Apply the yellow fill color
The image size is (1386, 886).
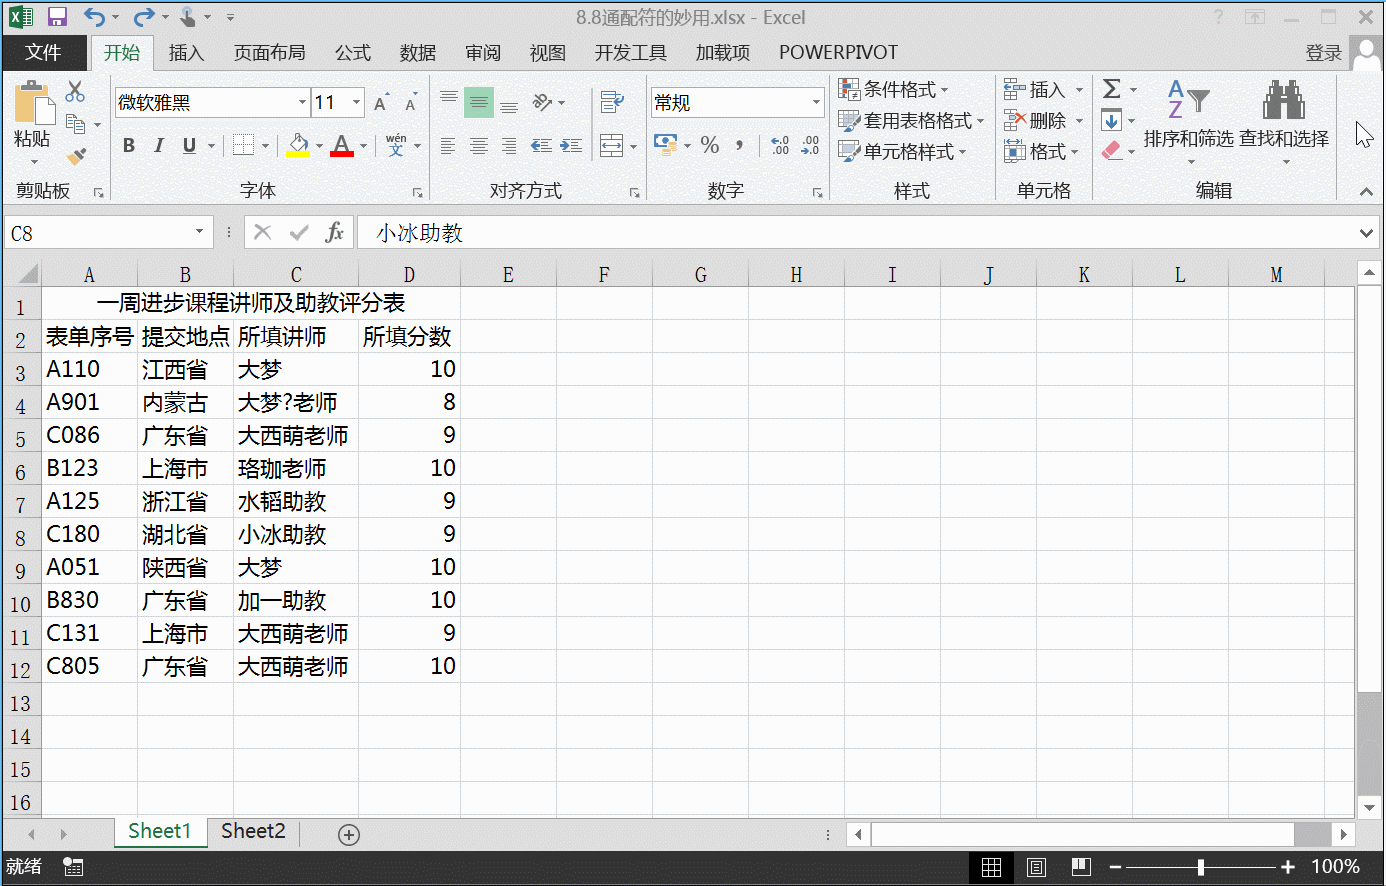[x=298, y=145]
